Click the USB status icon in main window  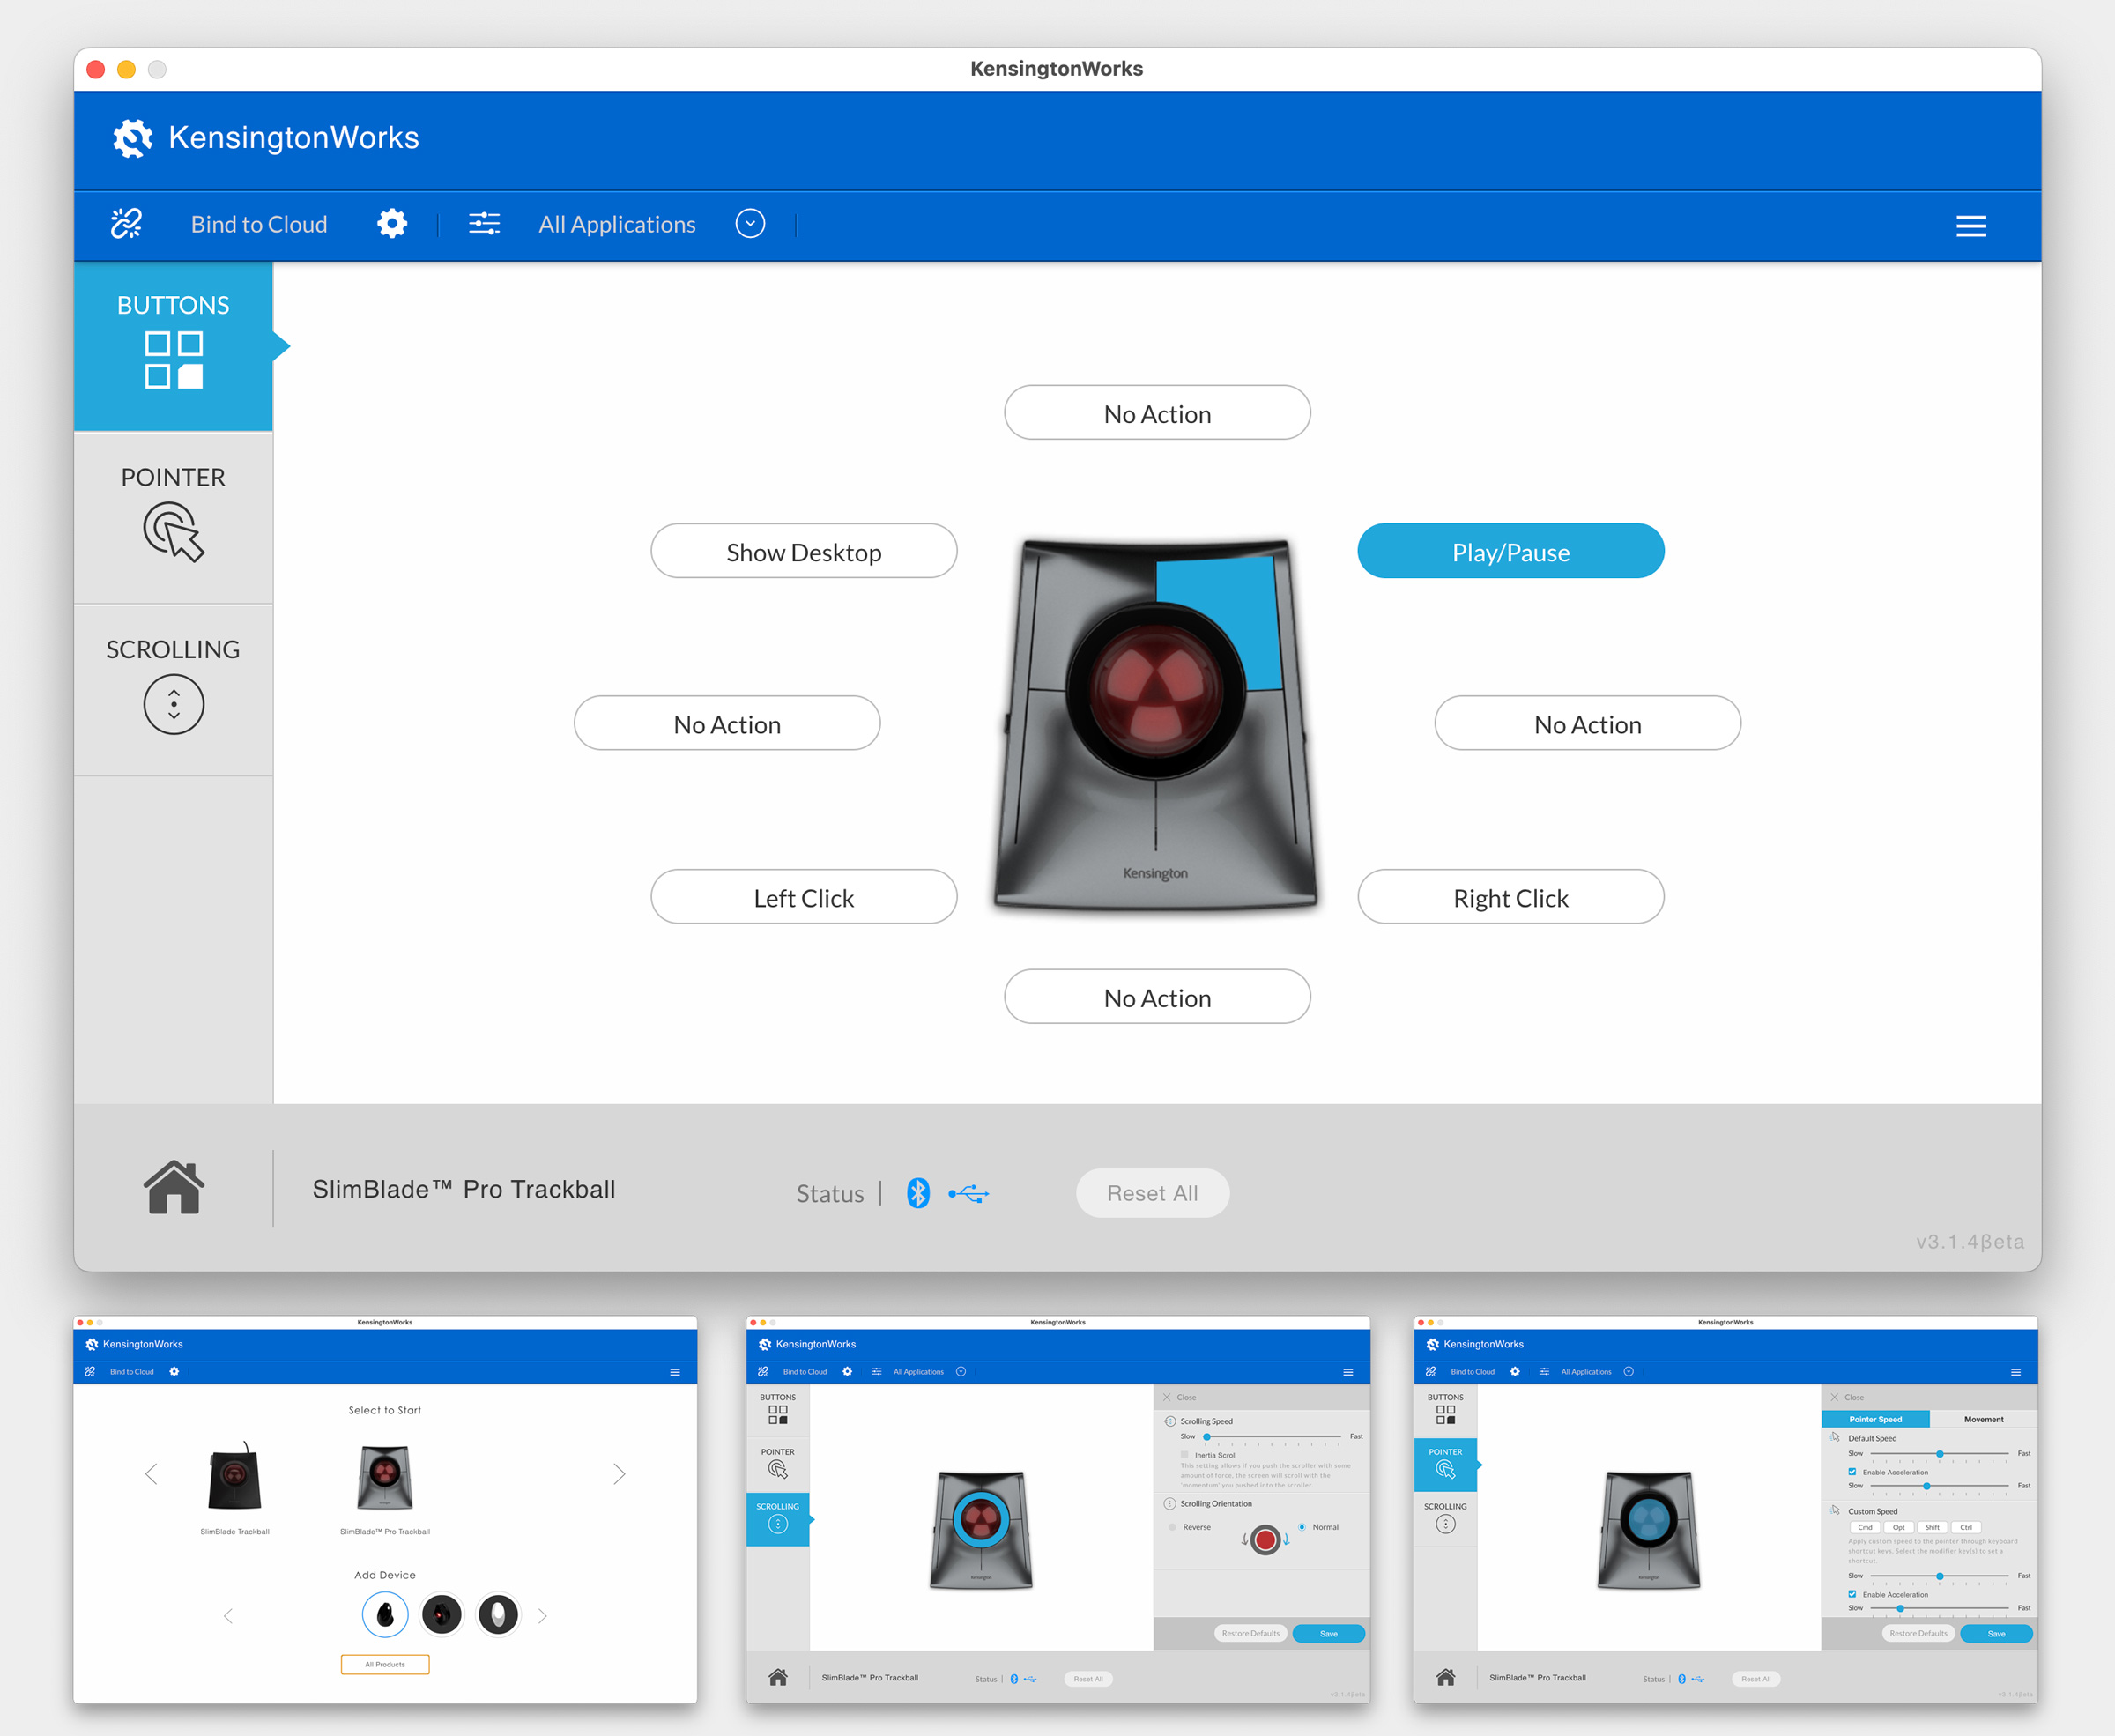tap(968, 1193)
